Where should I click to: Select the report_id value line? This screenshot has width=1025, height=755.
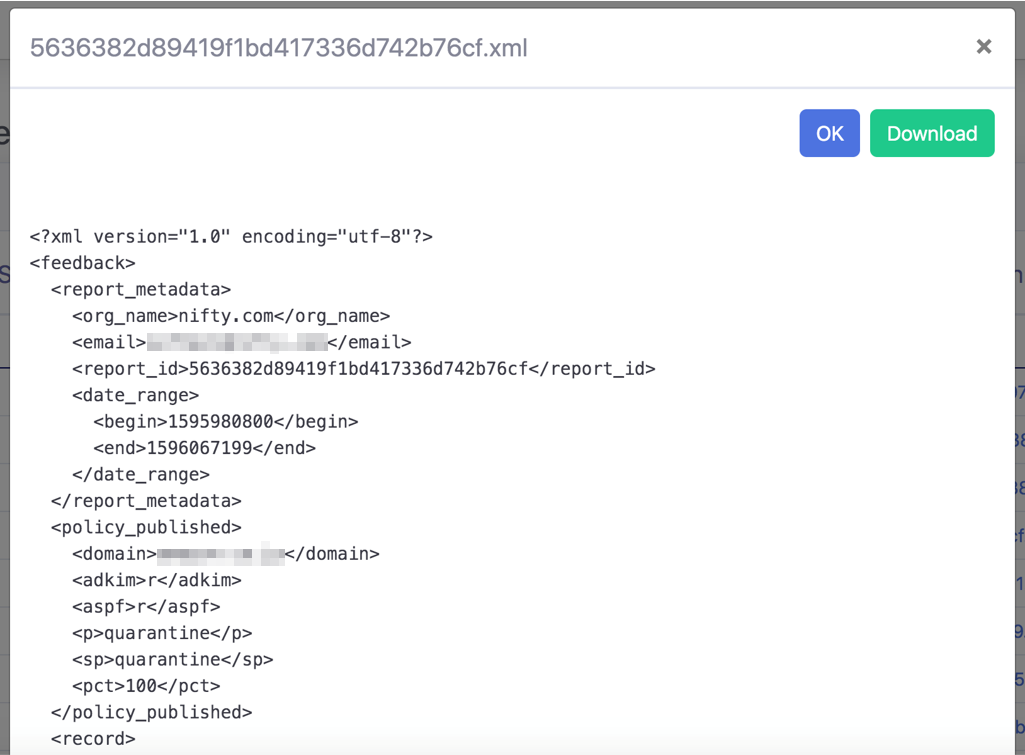[363, 369]
